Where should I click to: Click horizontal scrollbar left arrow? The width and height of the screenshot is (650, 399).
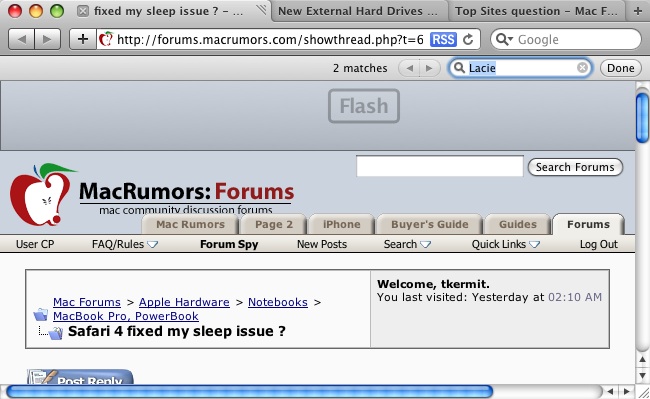tap(610, 391)
